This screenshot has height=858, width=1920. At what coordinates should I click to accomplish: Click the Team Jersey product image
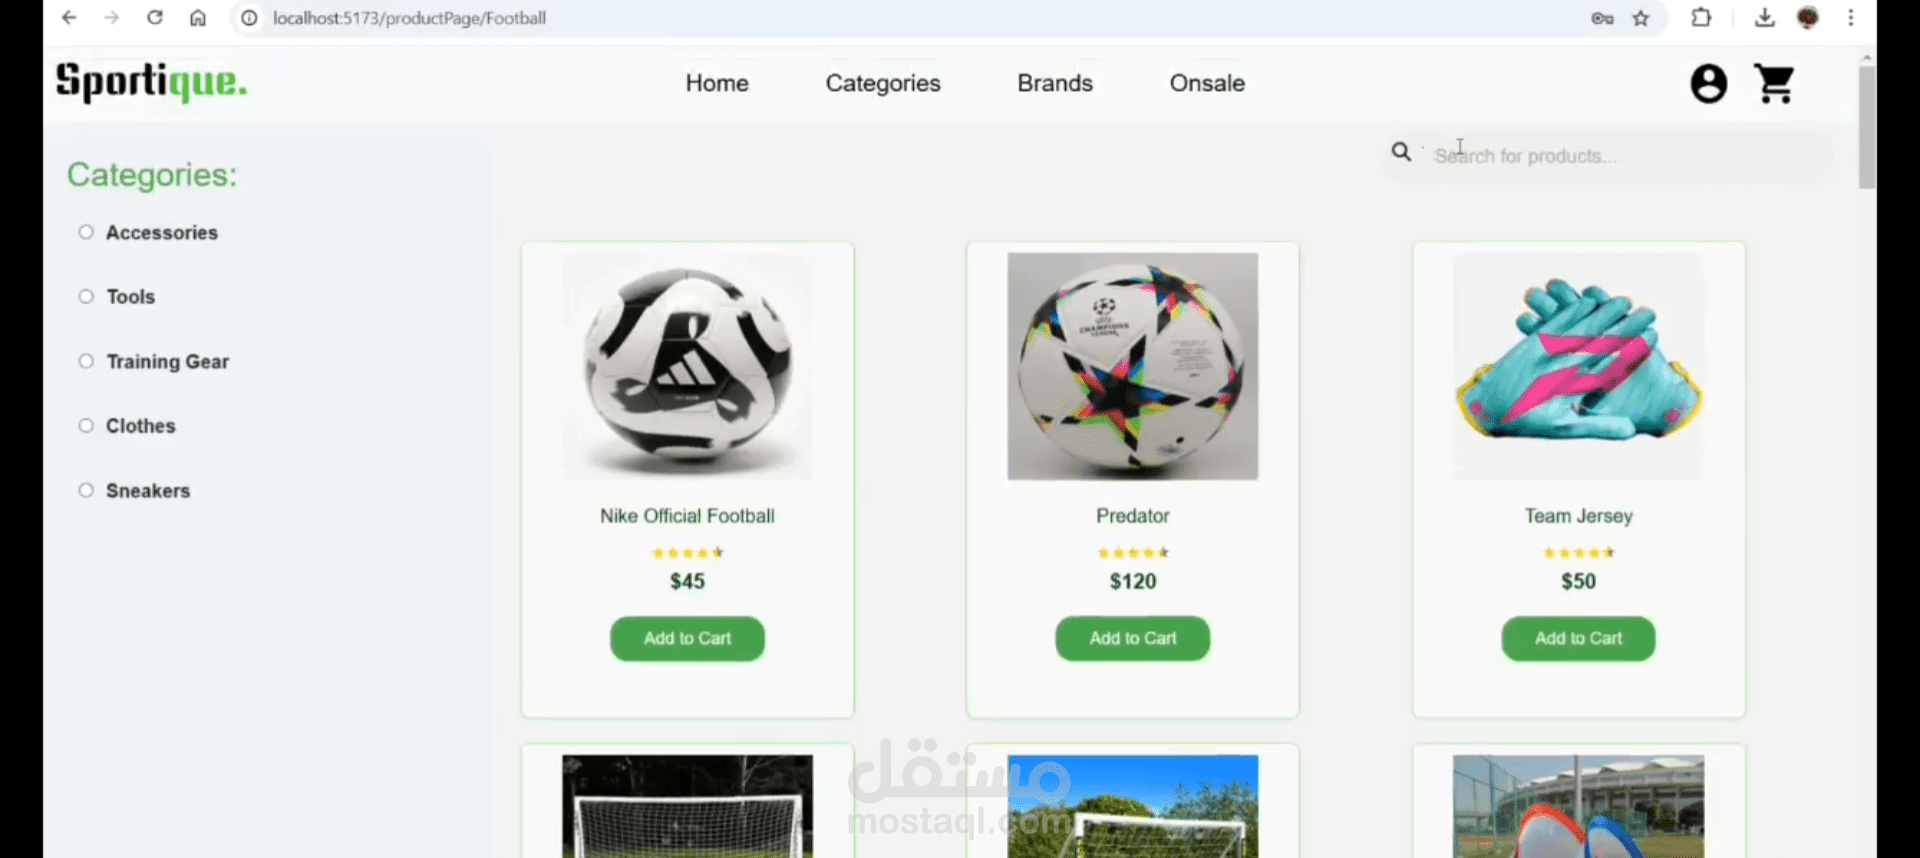pos(1578,366)
